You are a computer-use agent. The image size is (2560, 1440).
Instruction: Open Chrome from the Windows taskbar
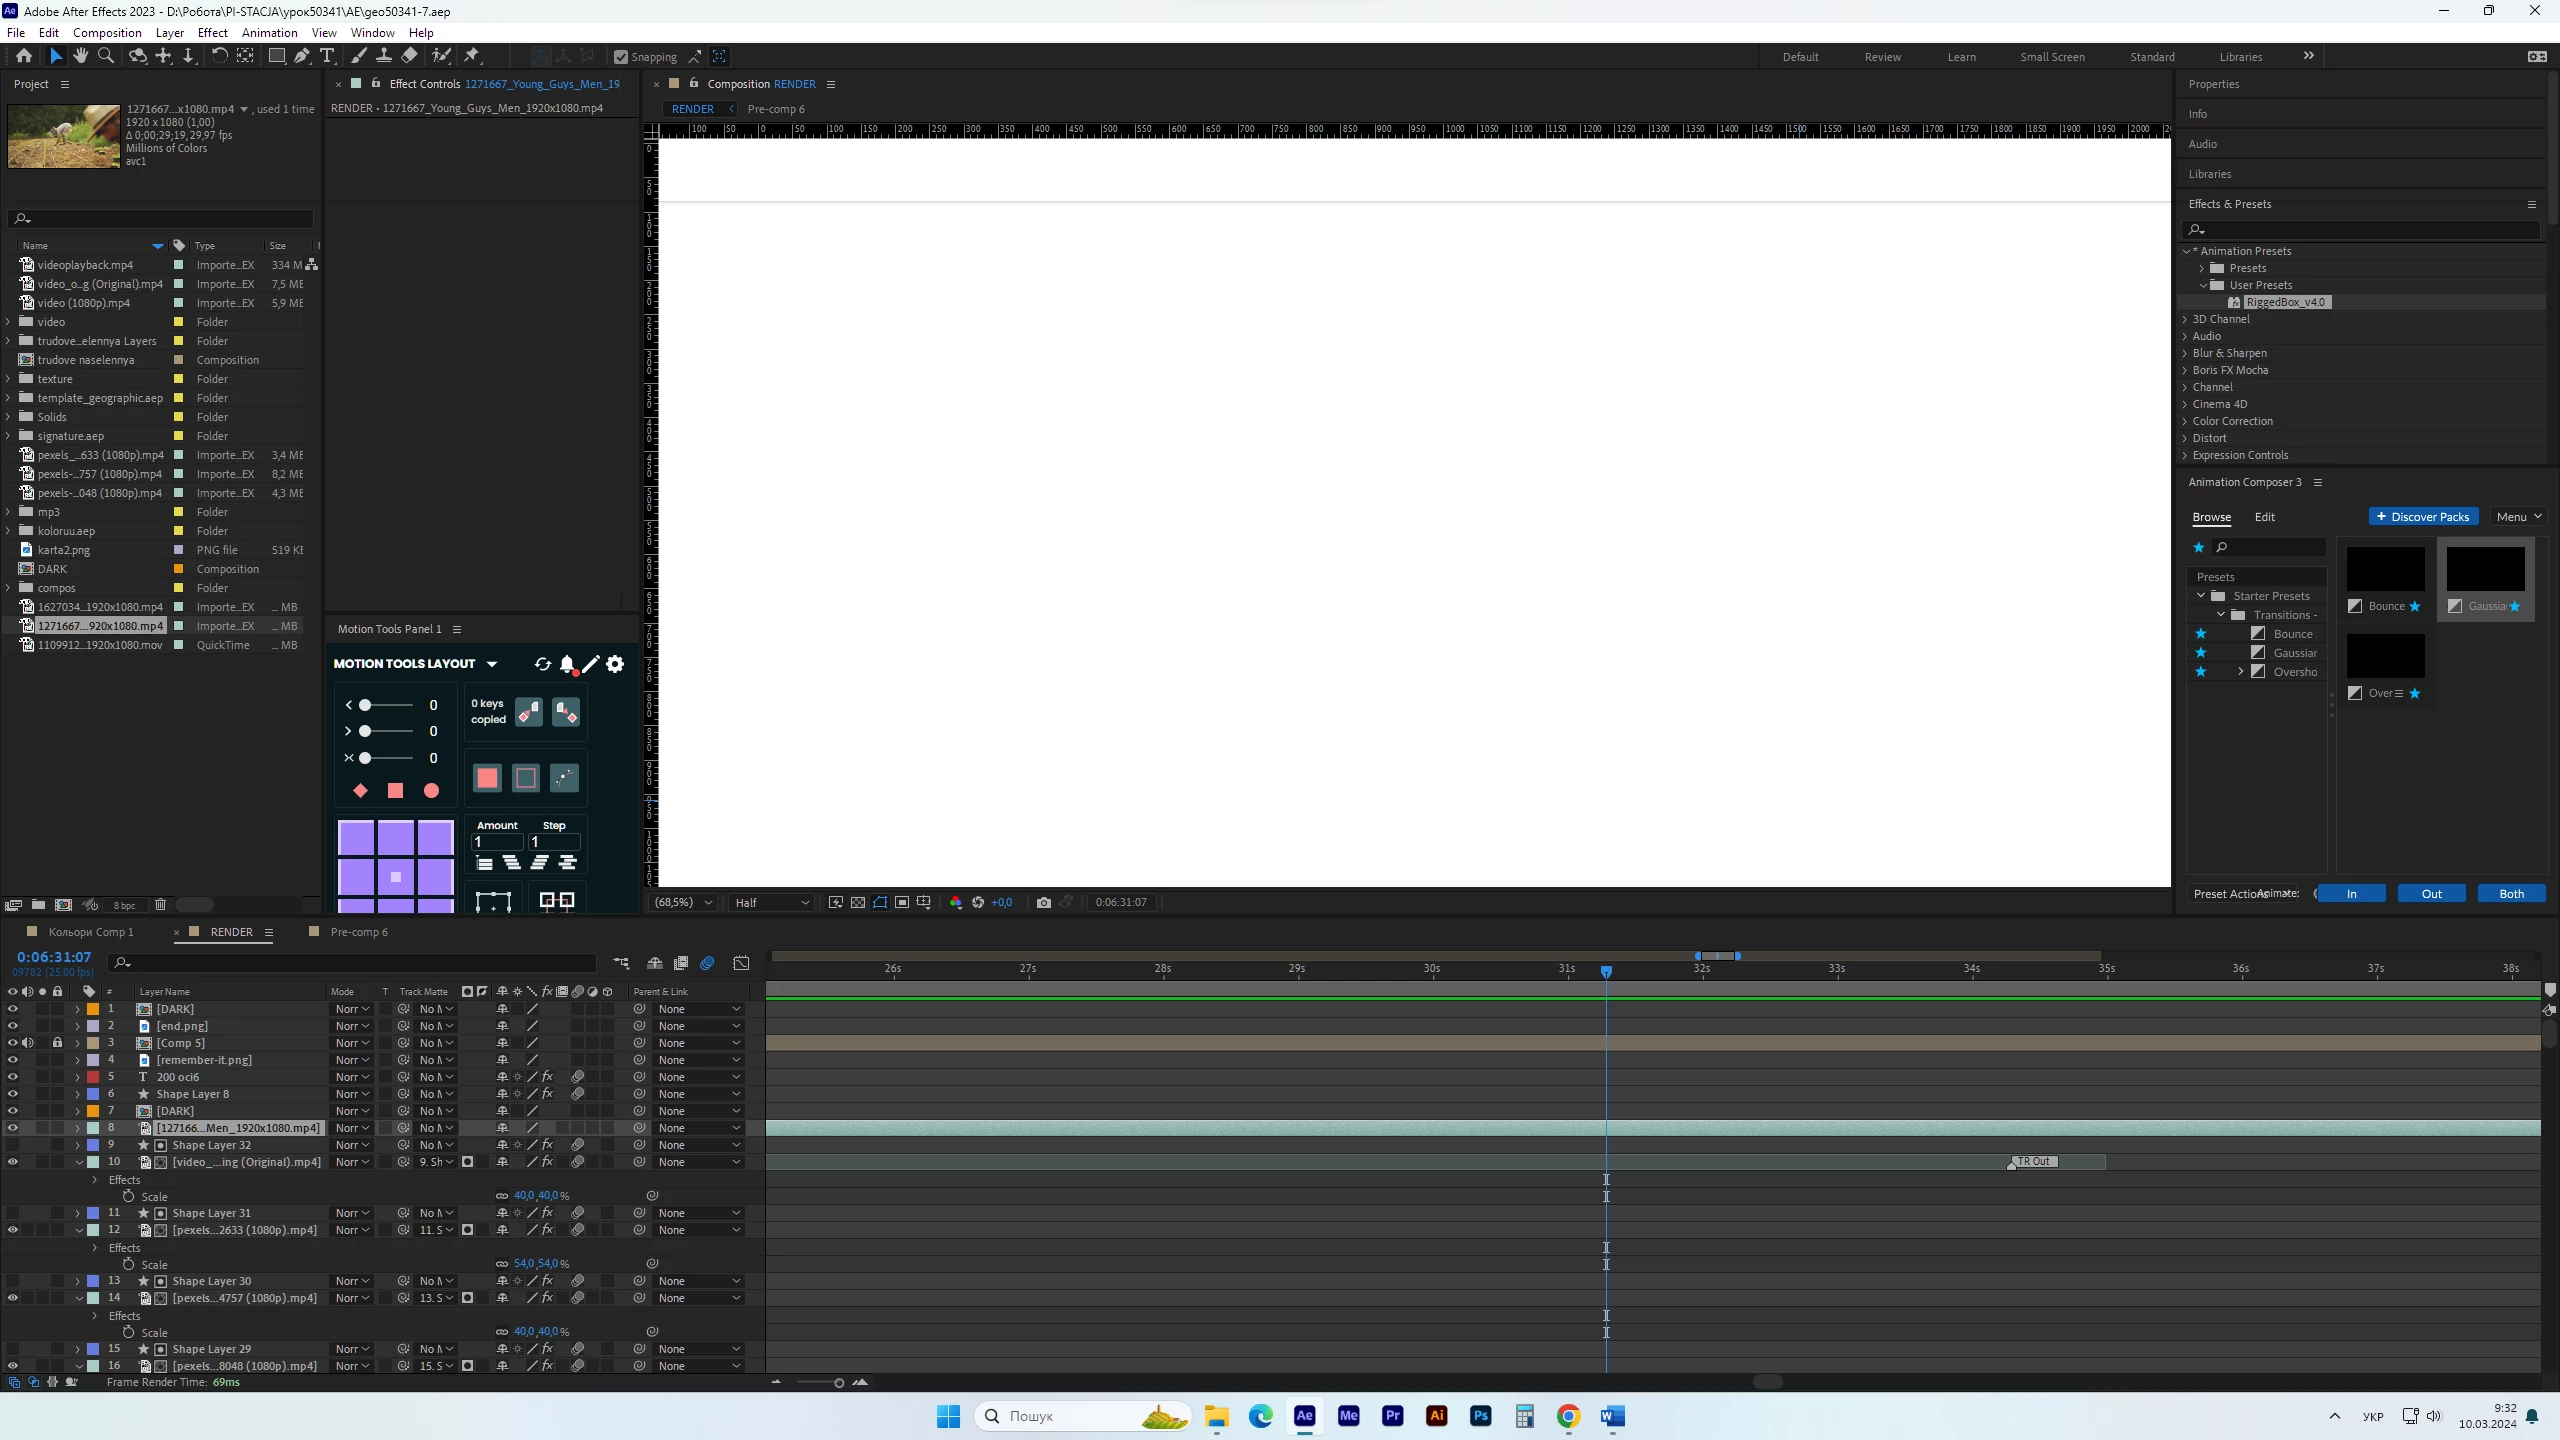1568,1416
